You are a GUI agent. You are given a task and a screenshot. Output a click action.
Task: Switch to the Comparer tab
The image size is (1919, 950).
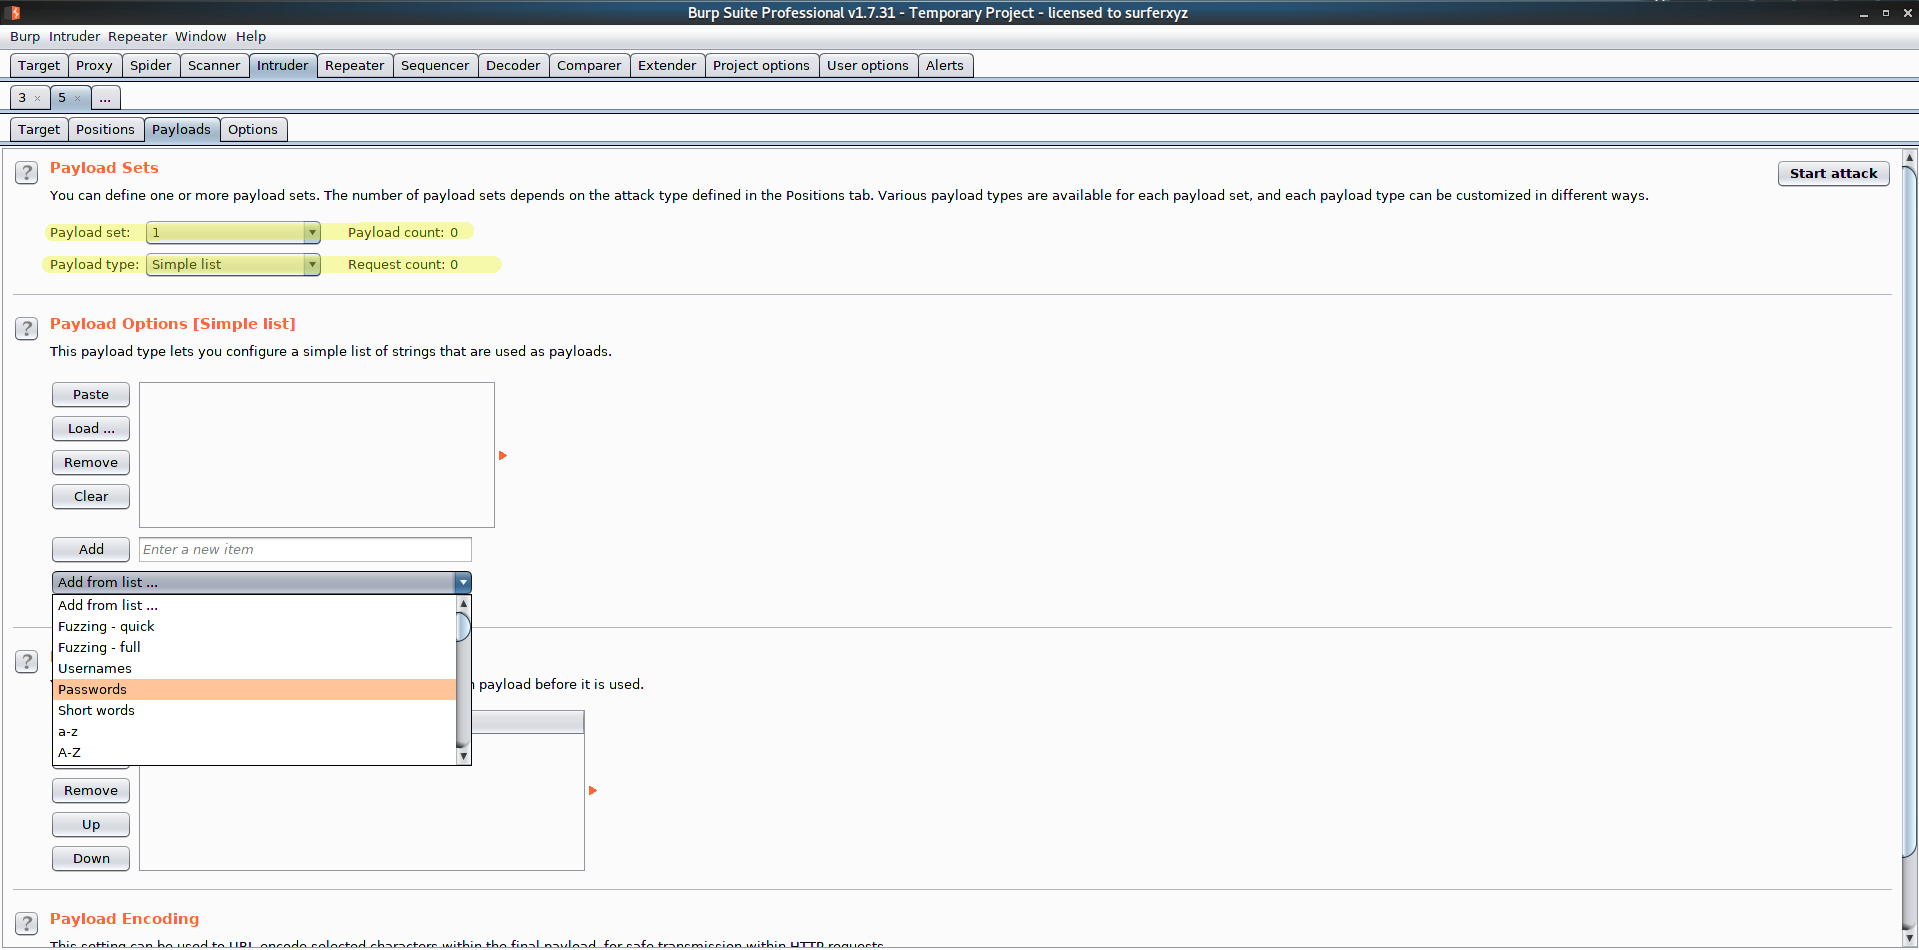pos(589,65)
